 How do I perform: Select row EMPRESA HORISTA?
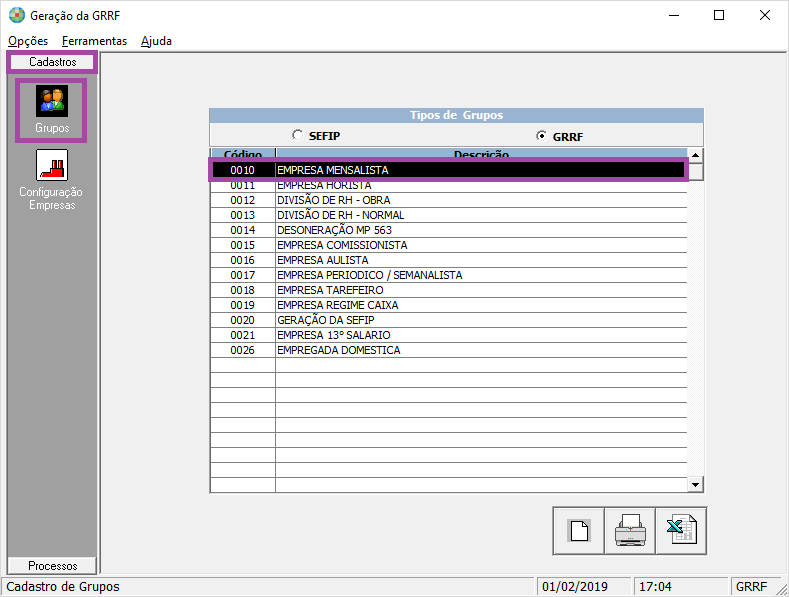point(449,185)
